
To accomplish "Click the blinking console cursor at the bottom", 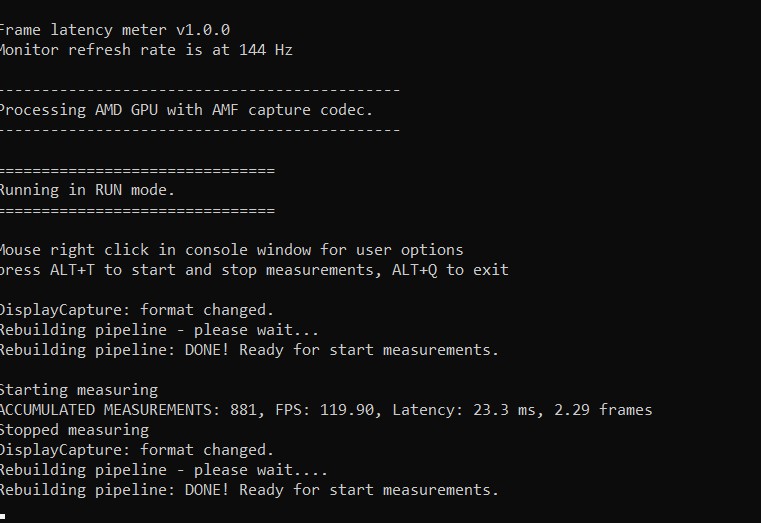I will click(x=2, y=516).
